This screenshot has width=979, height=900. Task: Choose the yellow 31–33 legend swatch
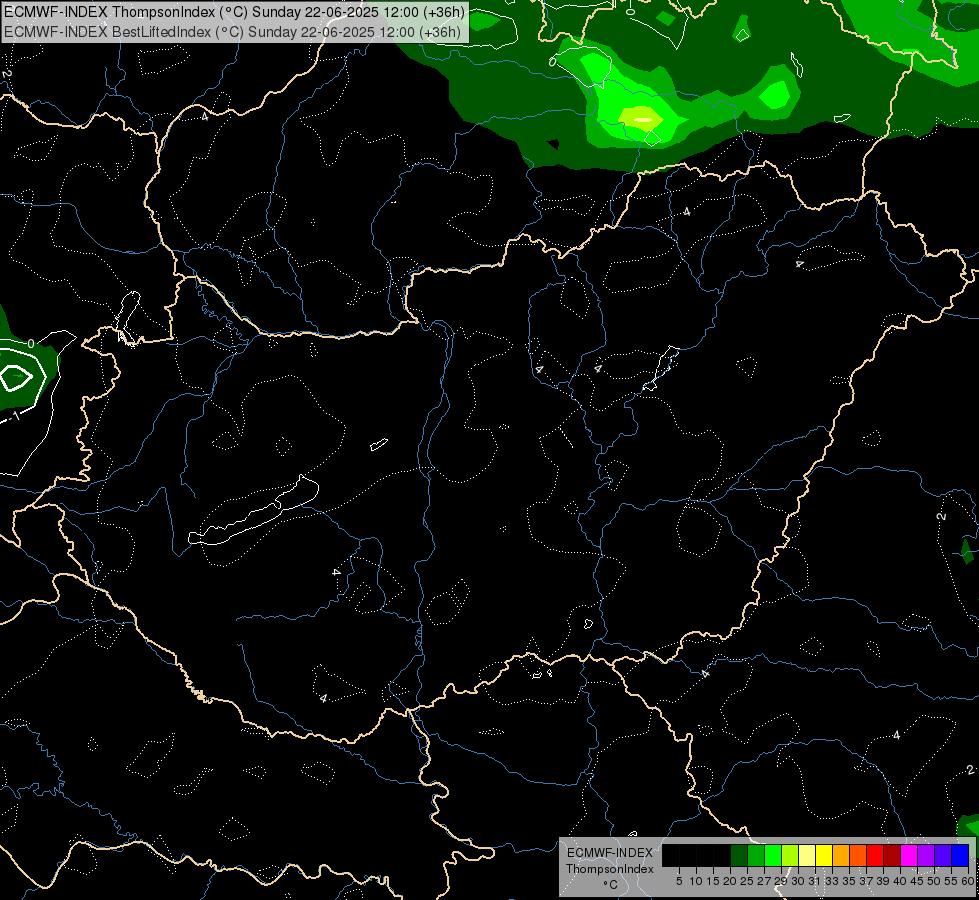pyautogui.click(x=824, y=855)
